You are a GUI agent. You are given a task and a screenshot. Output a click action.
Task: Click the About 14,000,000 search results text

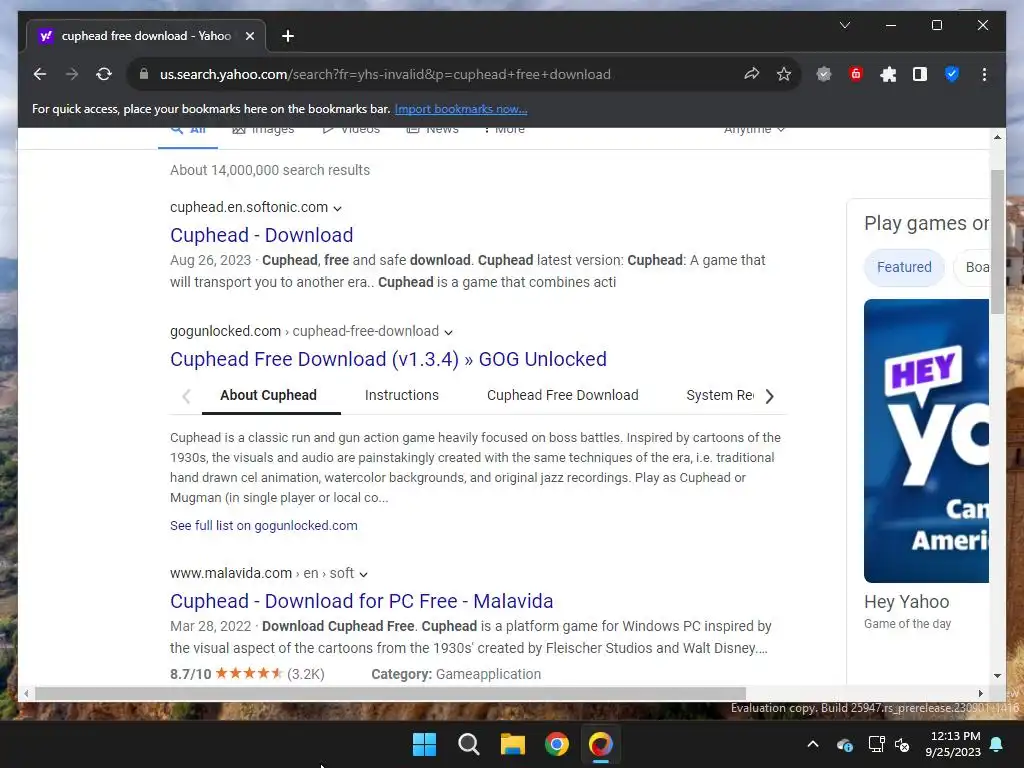point(270,170)
